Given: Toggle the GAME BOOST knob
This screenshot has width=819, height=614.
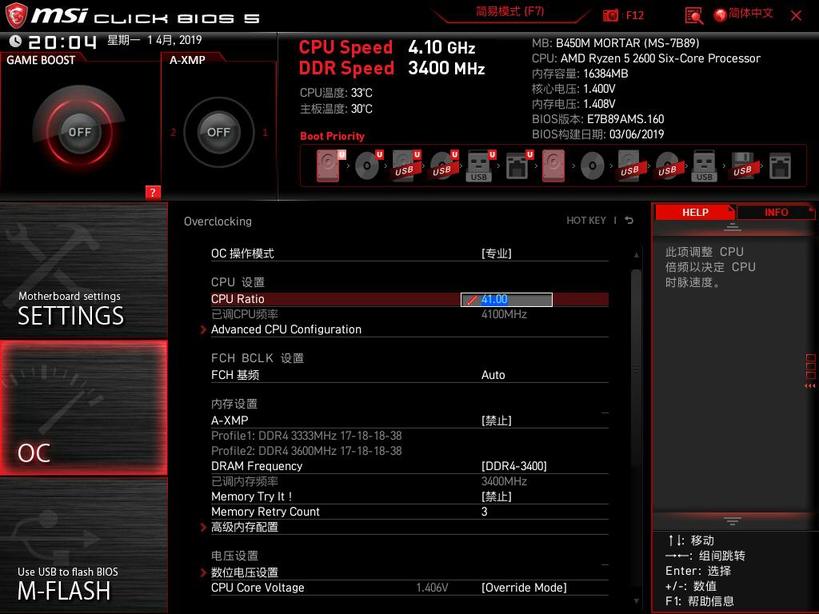Looking at the screenshot, I should [x=79, y=132].
